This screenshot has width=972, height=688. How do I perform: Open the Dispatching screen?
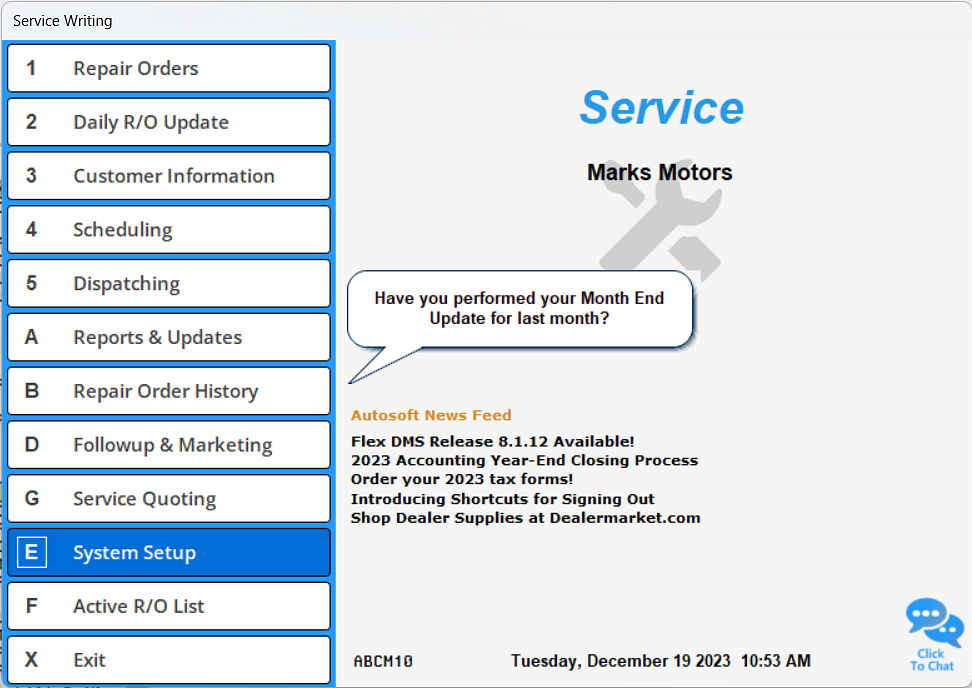pos(168,283)
